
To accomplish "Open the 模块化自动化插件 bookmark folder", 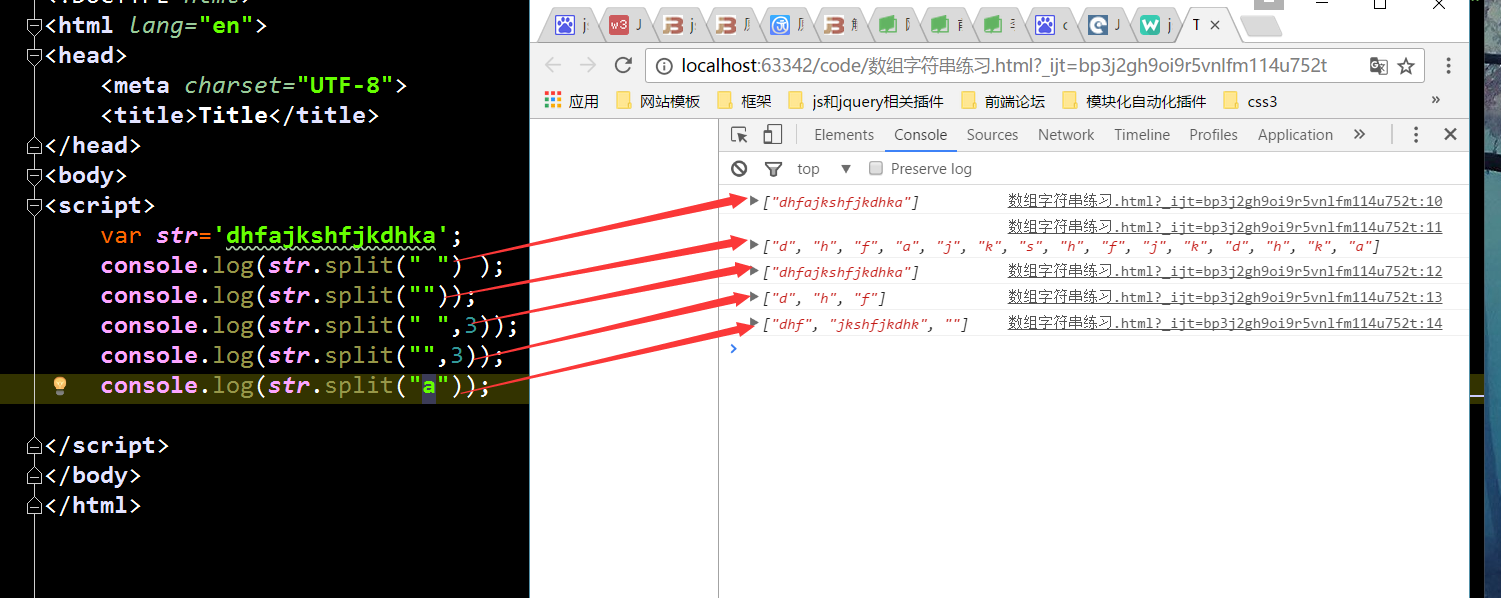I will point(1134,101).
